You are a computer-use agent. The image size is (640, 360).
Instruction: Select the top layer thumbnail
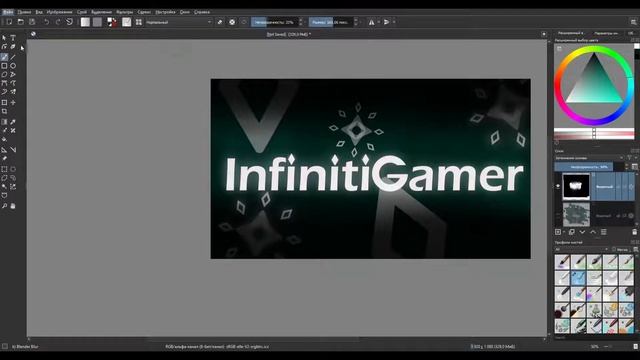coord(576,186)
